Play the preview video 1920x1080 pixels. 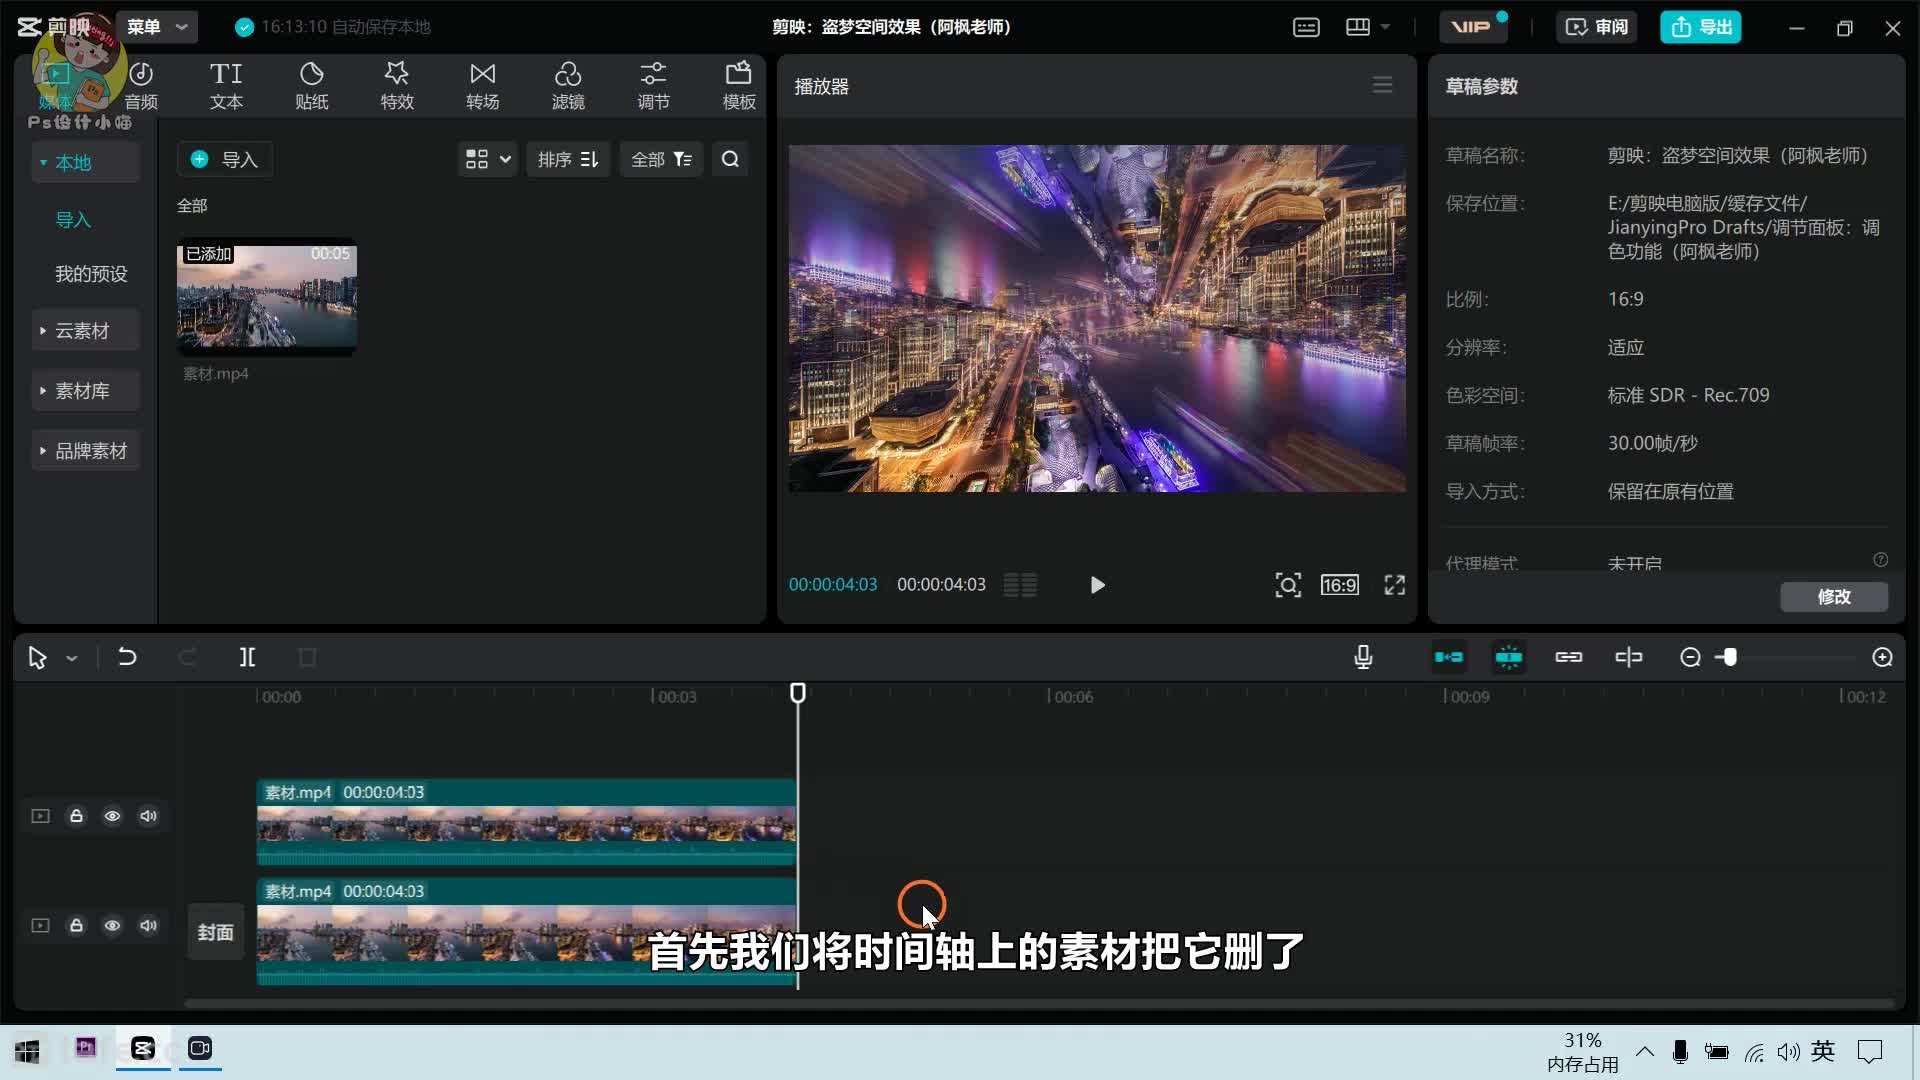tap(1097, 585)
